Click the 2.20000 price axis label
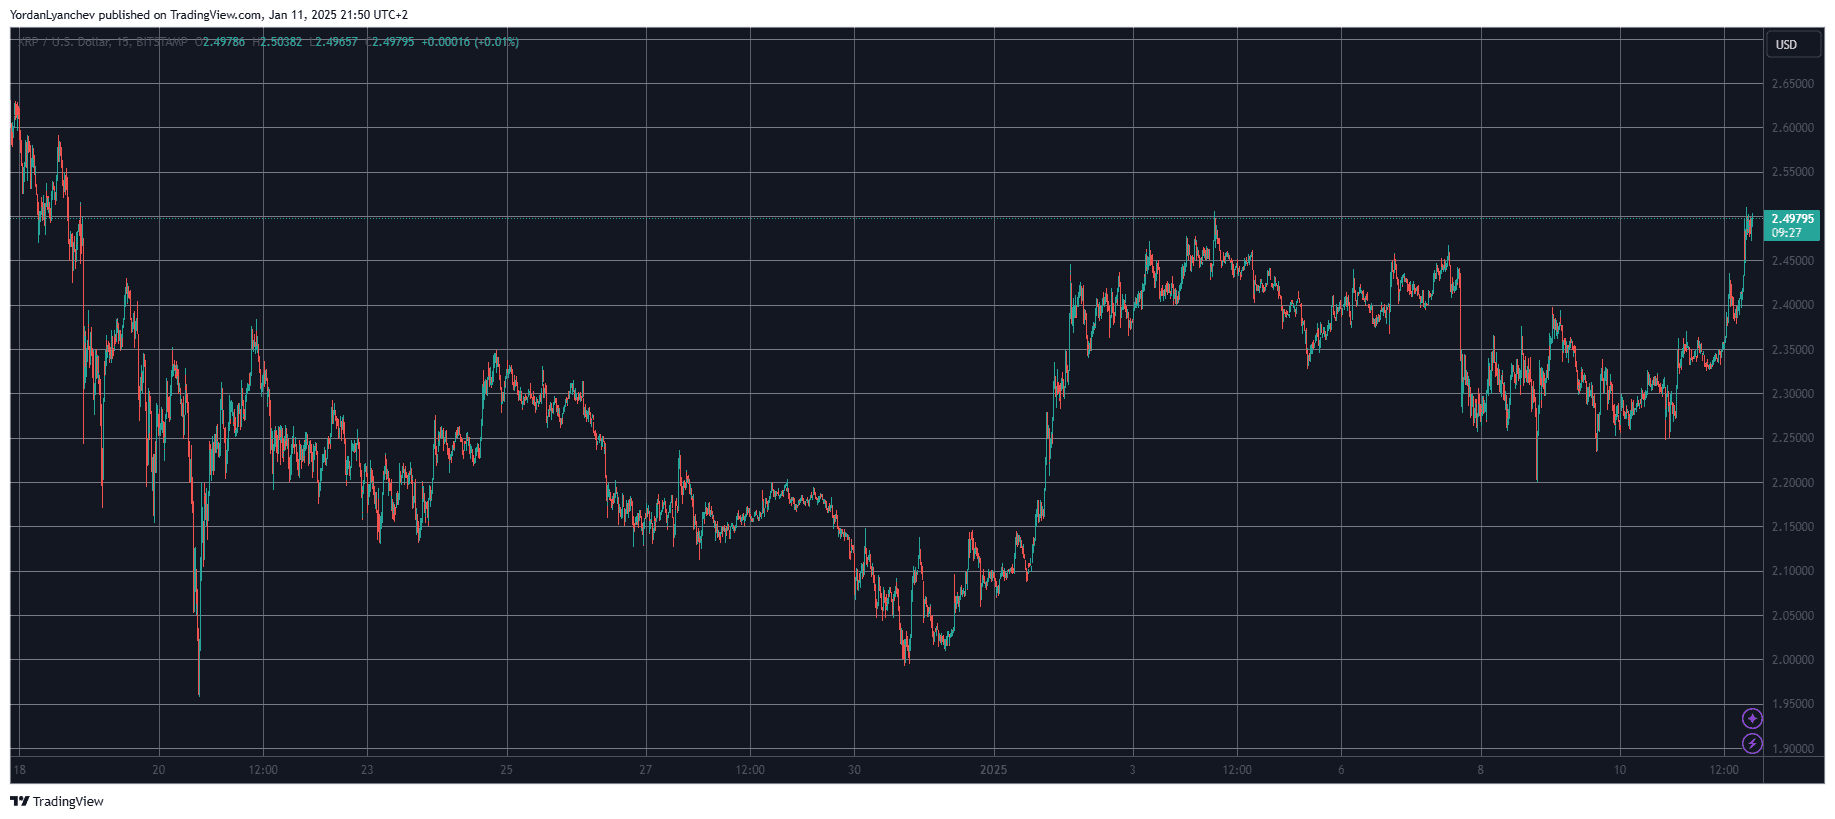This screenshot has height=819, width=1835. tap(1792, 483)
